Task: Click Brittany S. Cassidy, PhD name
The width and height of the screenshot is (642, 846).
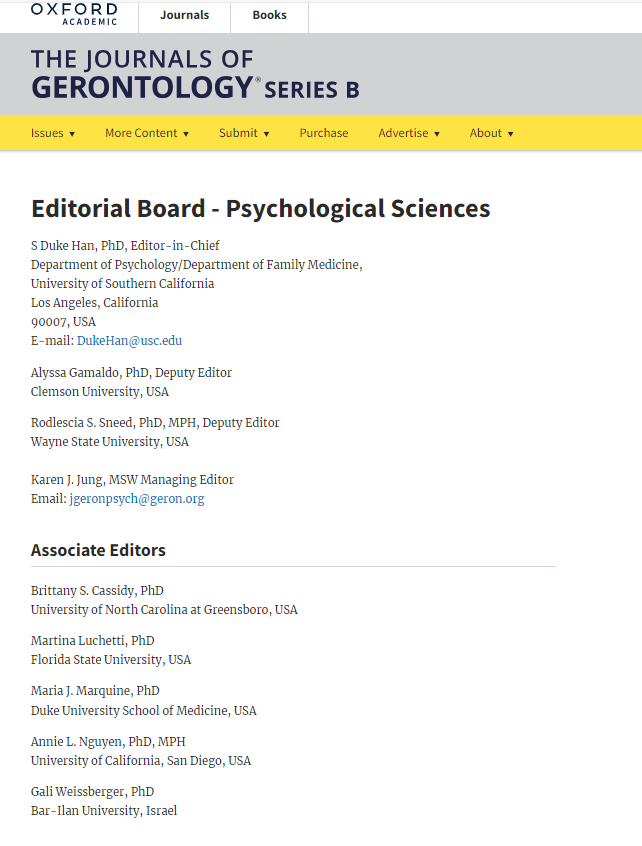Action: pos(97,591)
